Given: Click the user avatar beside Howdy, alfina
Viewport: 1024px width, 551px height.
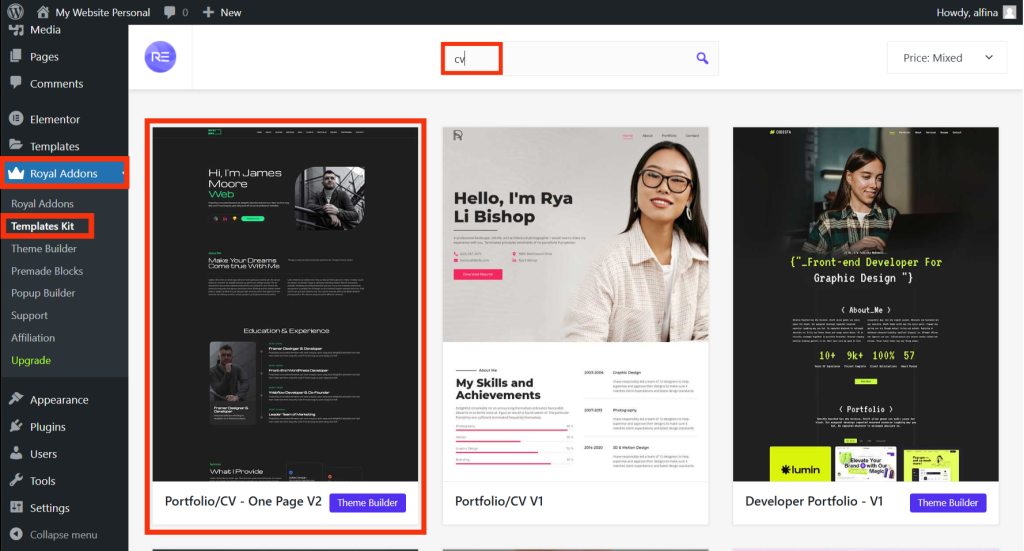Looking at the screenshot, I should 1009,12.
